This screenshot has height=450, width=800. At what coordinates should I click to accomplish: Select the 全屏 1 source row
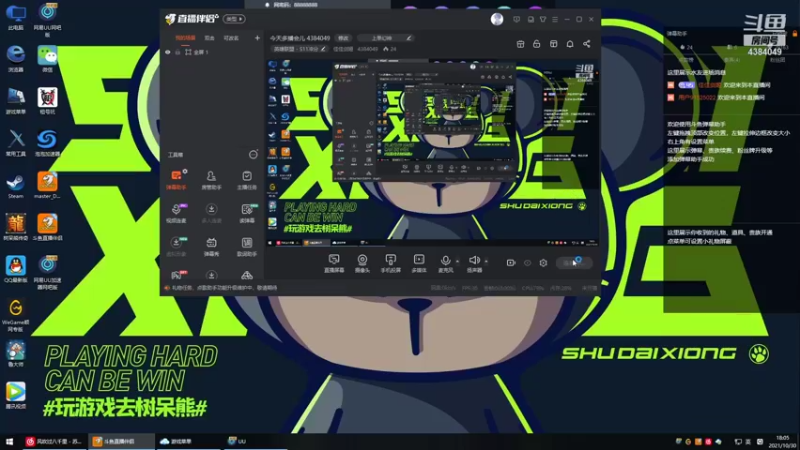click(212, 52)
